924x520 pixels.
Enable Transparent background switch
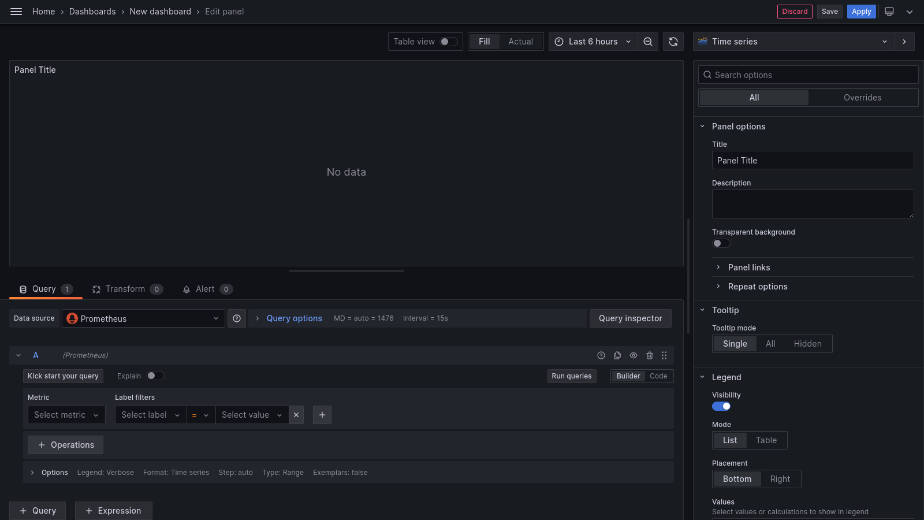tap(721, 243)
